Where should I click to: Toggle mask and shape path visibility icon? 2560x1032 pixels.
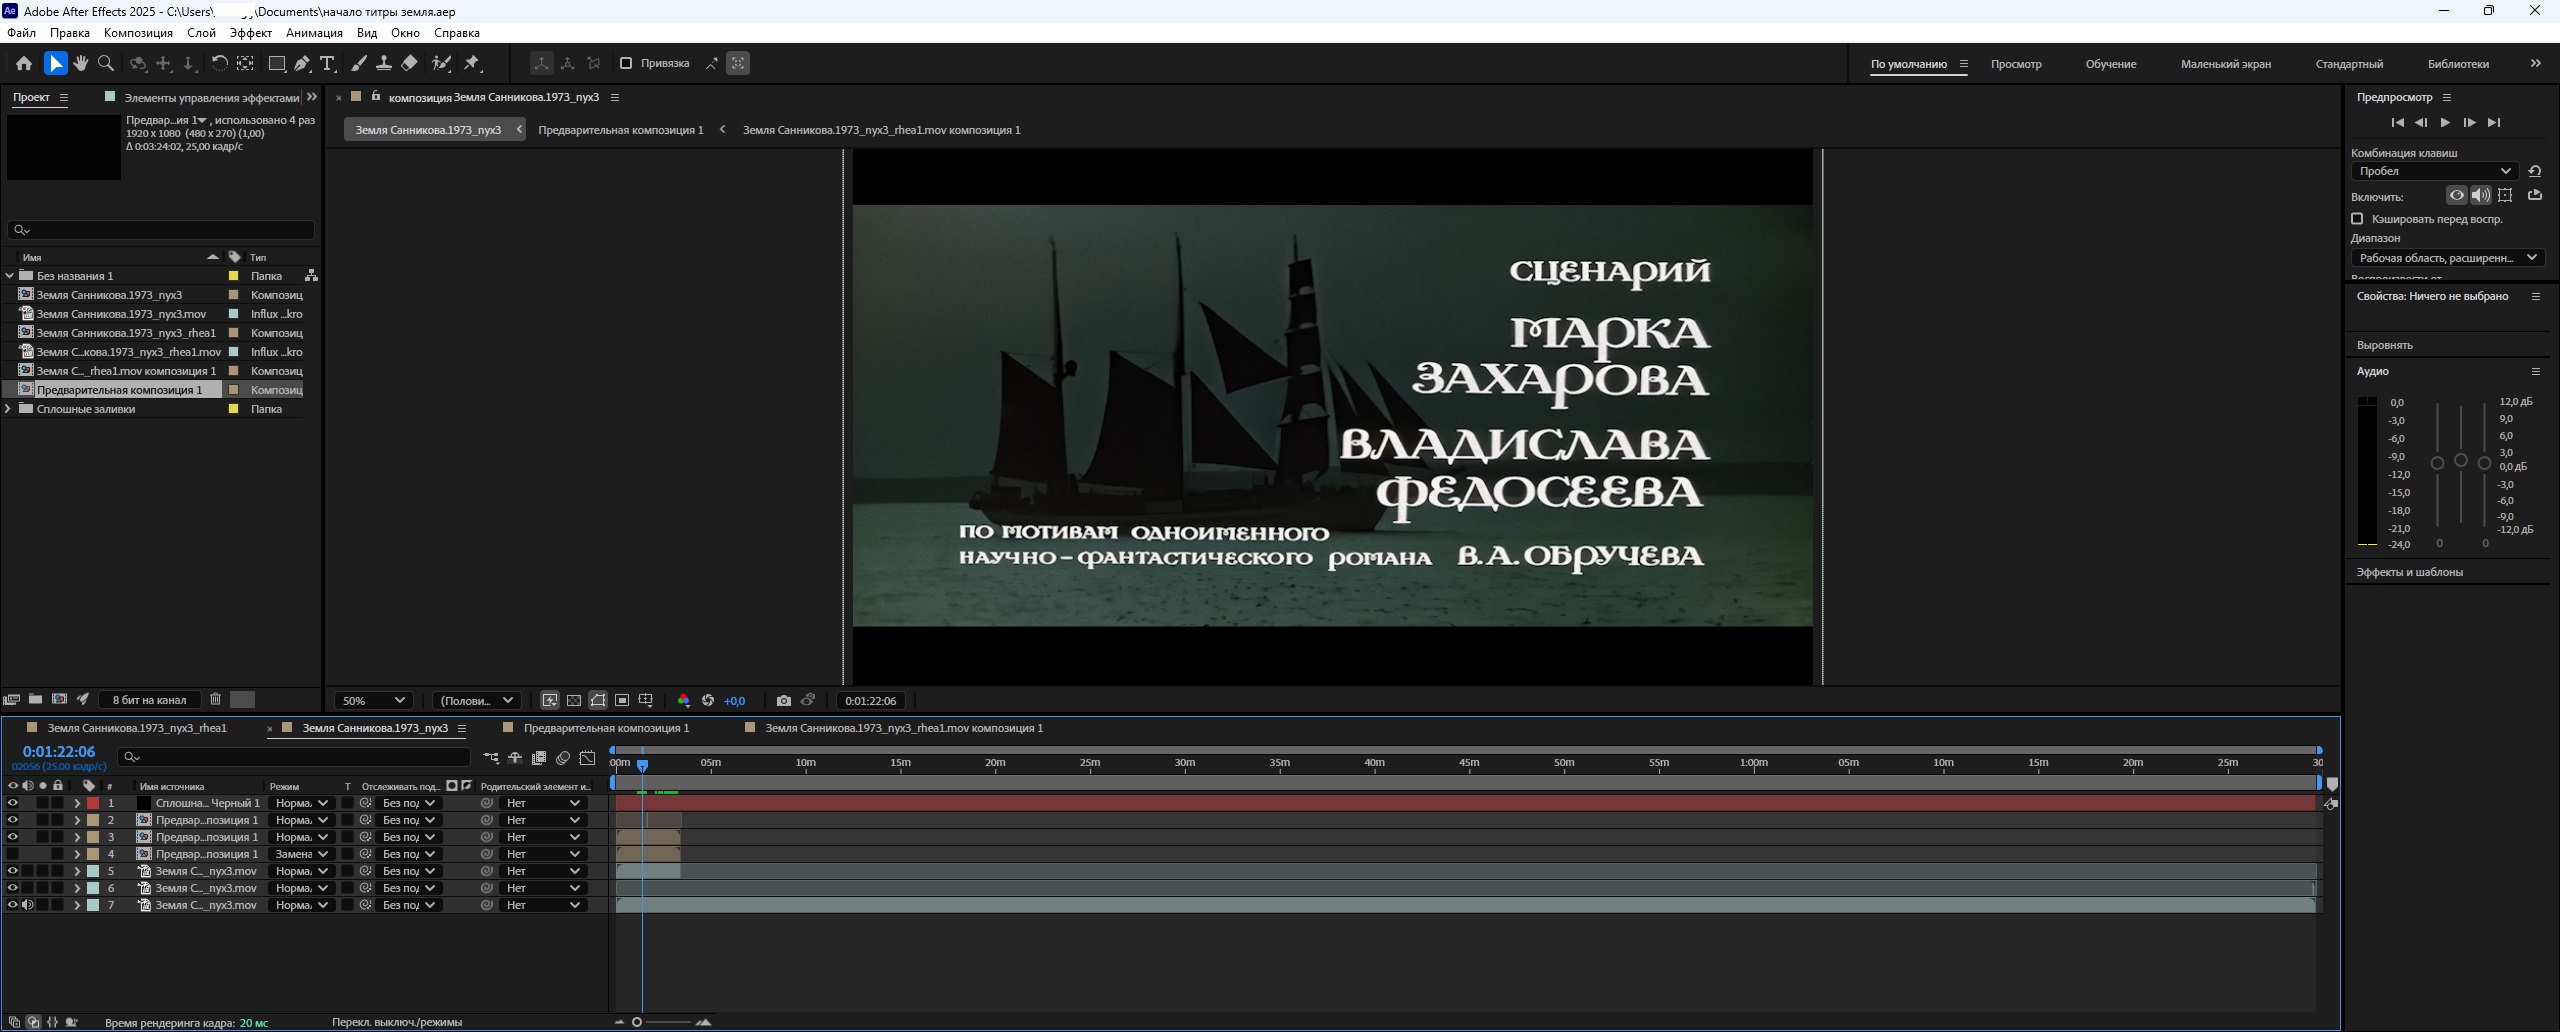coord(598,701)
